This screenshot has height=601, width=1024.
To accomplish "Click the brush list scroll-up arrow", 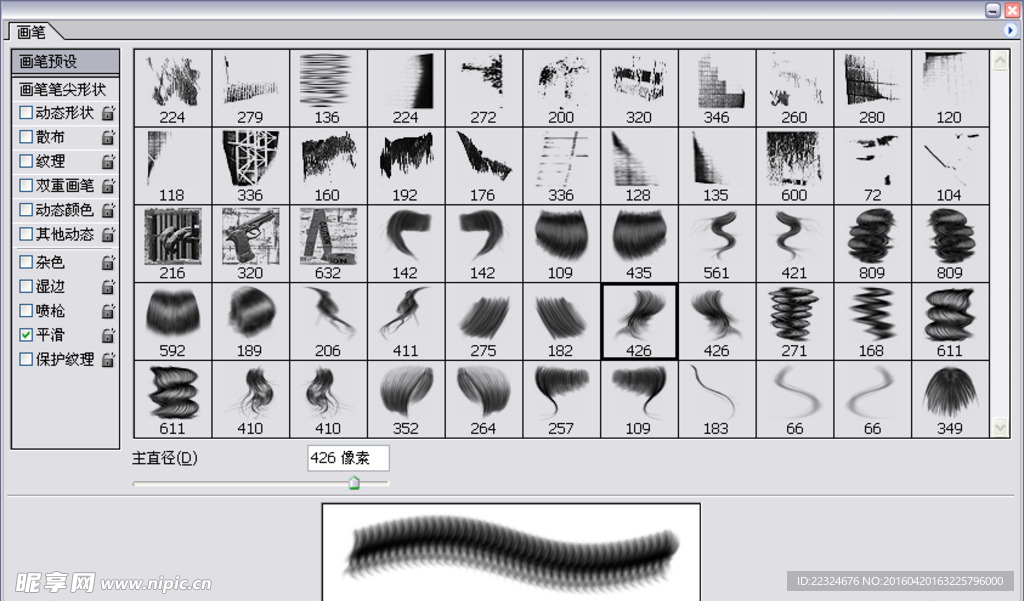I will [x=1000, y=61].
